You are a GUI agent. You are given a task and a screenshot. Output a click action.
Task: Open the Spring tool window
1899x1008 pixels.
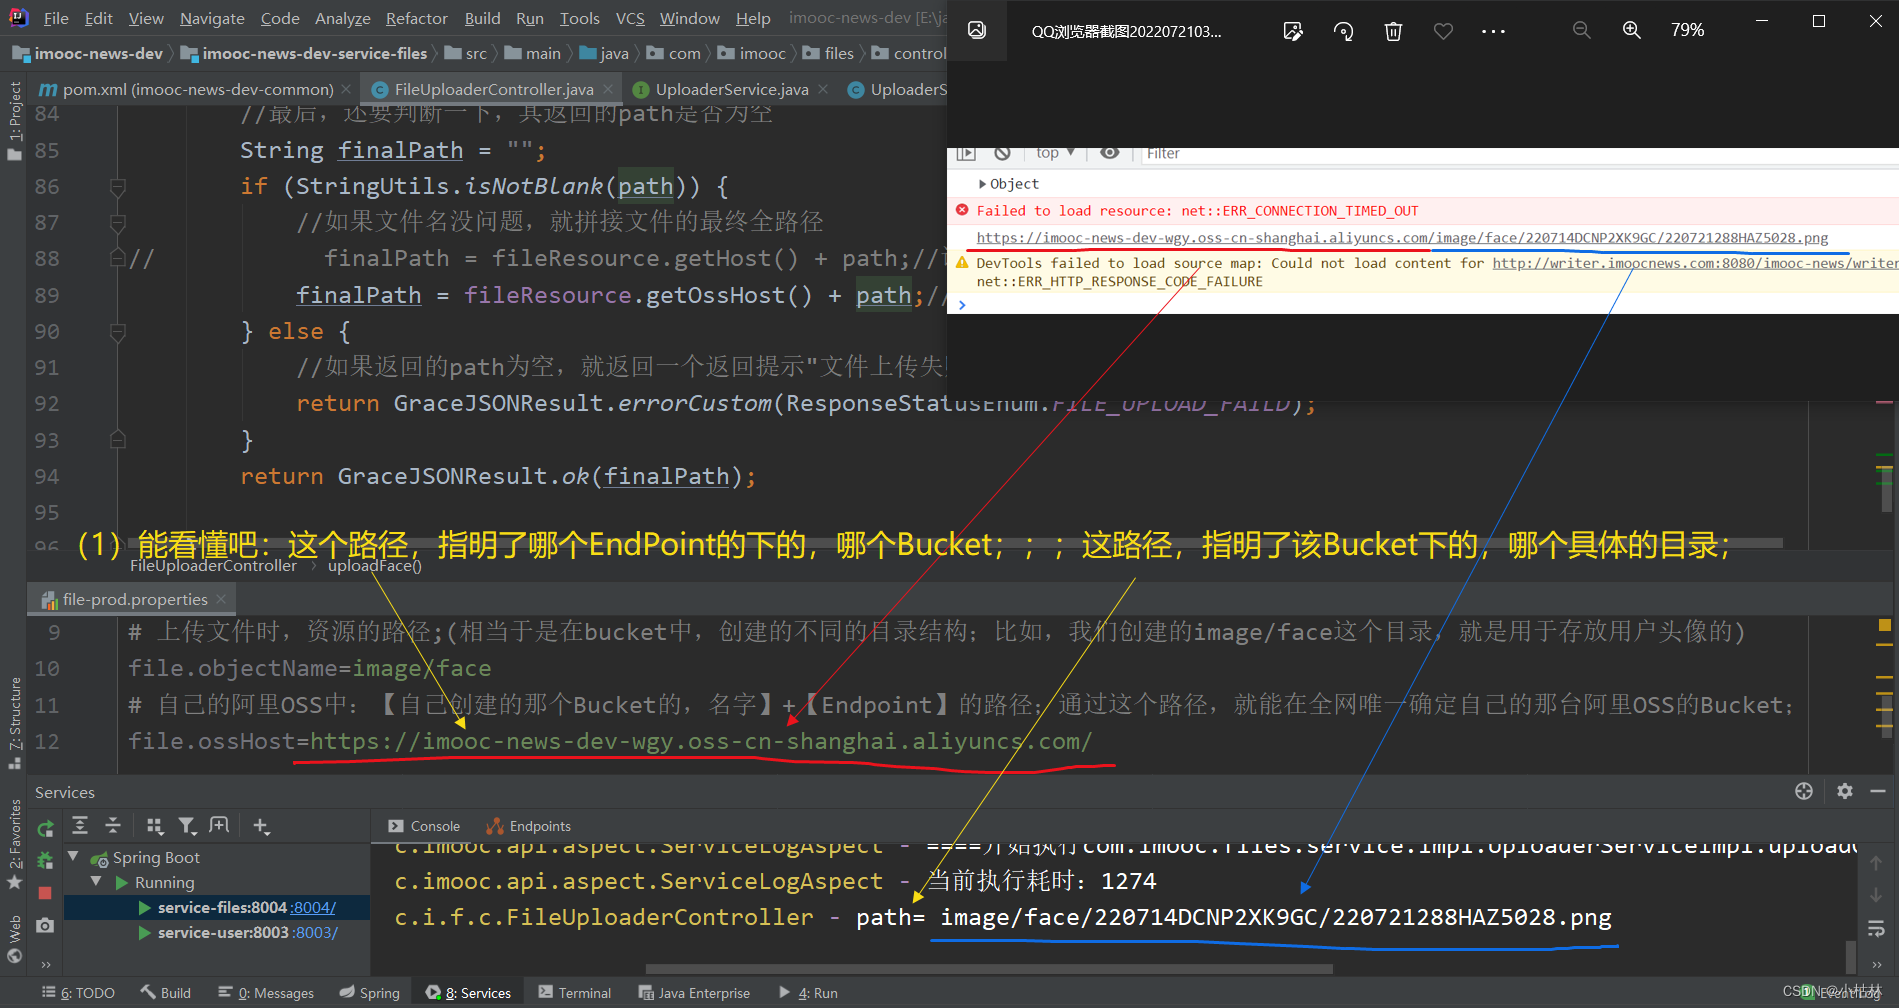[369, 993]
